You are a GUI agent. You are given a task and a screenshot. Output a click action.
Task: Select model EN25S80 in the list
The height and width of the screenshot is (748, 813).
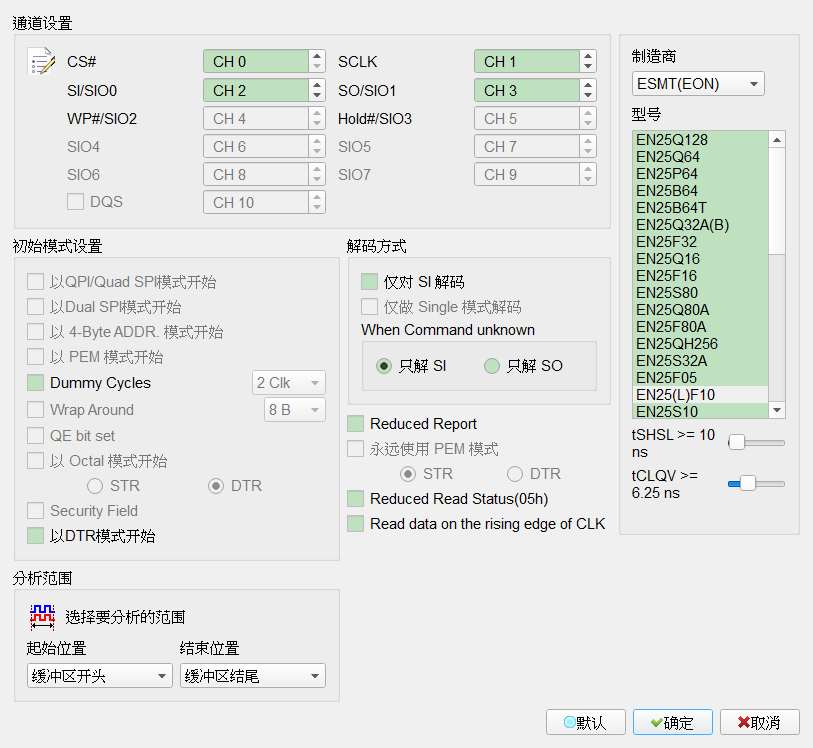tap(700, 293)
